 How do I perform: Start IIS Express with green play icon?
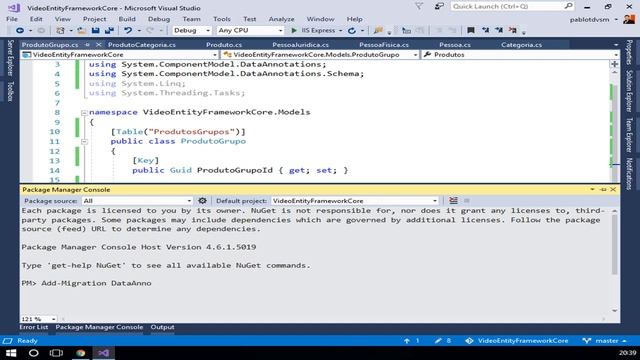tap(294, 31)
